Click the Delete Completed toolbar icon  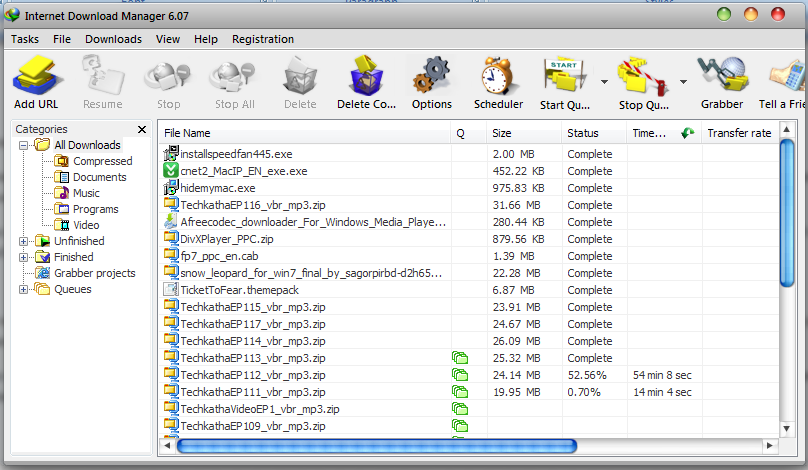click(366, 77)
